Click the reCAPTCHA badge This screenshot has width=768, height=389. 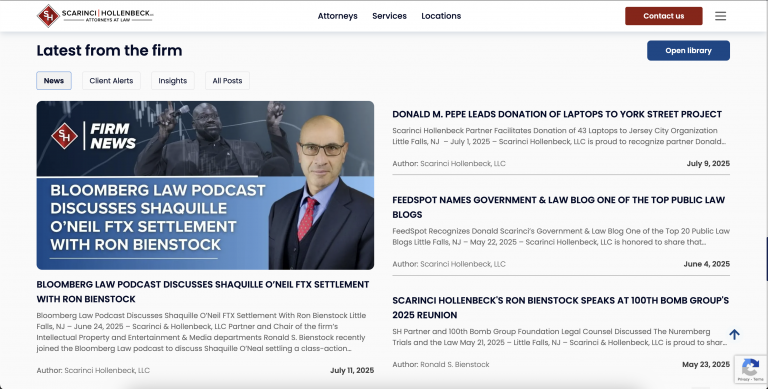pos(751,369)
